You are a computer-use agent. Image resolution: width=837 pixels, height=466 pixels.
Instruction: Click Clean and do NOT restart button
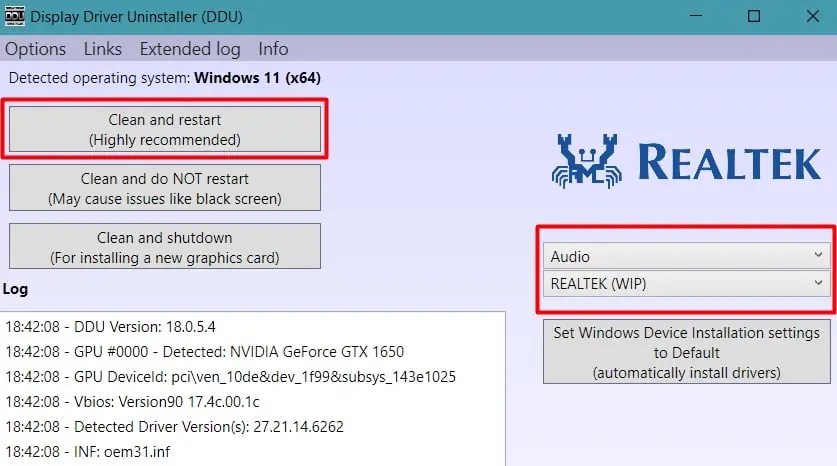[165, 188]
